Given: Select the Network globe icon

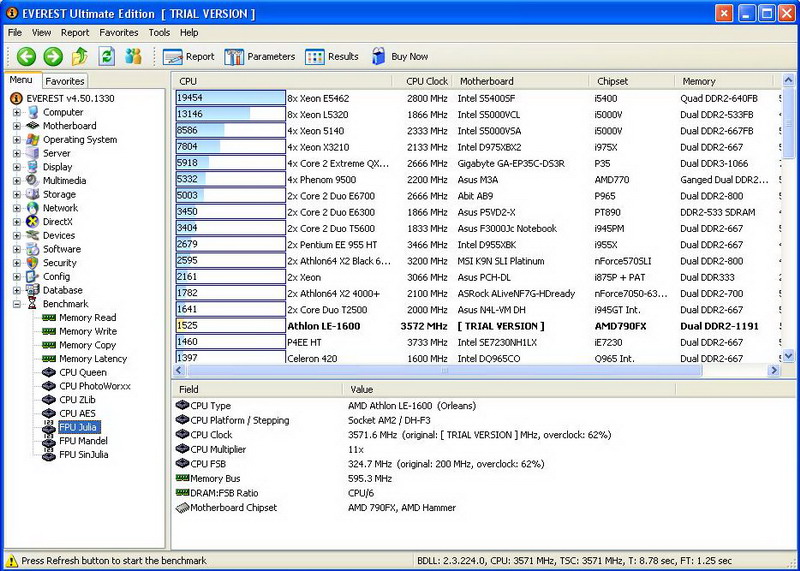Looking at the screenshot, I should pyautogui.click(x=33, y=208).
